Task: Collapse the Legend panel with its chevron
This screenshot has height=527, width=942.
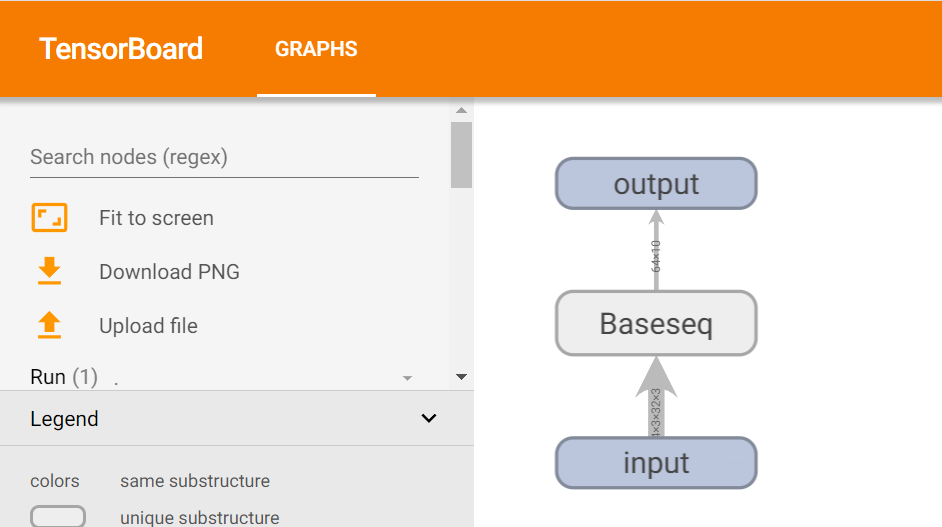Action: (x=429, y=418)
